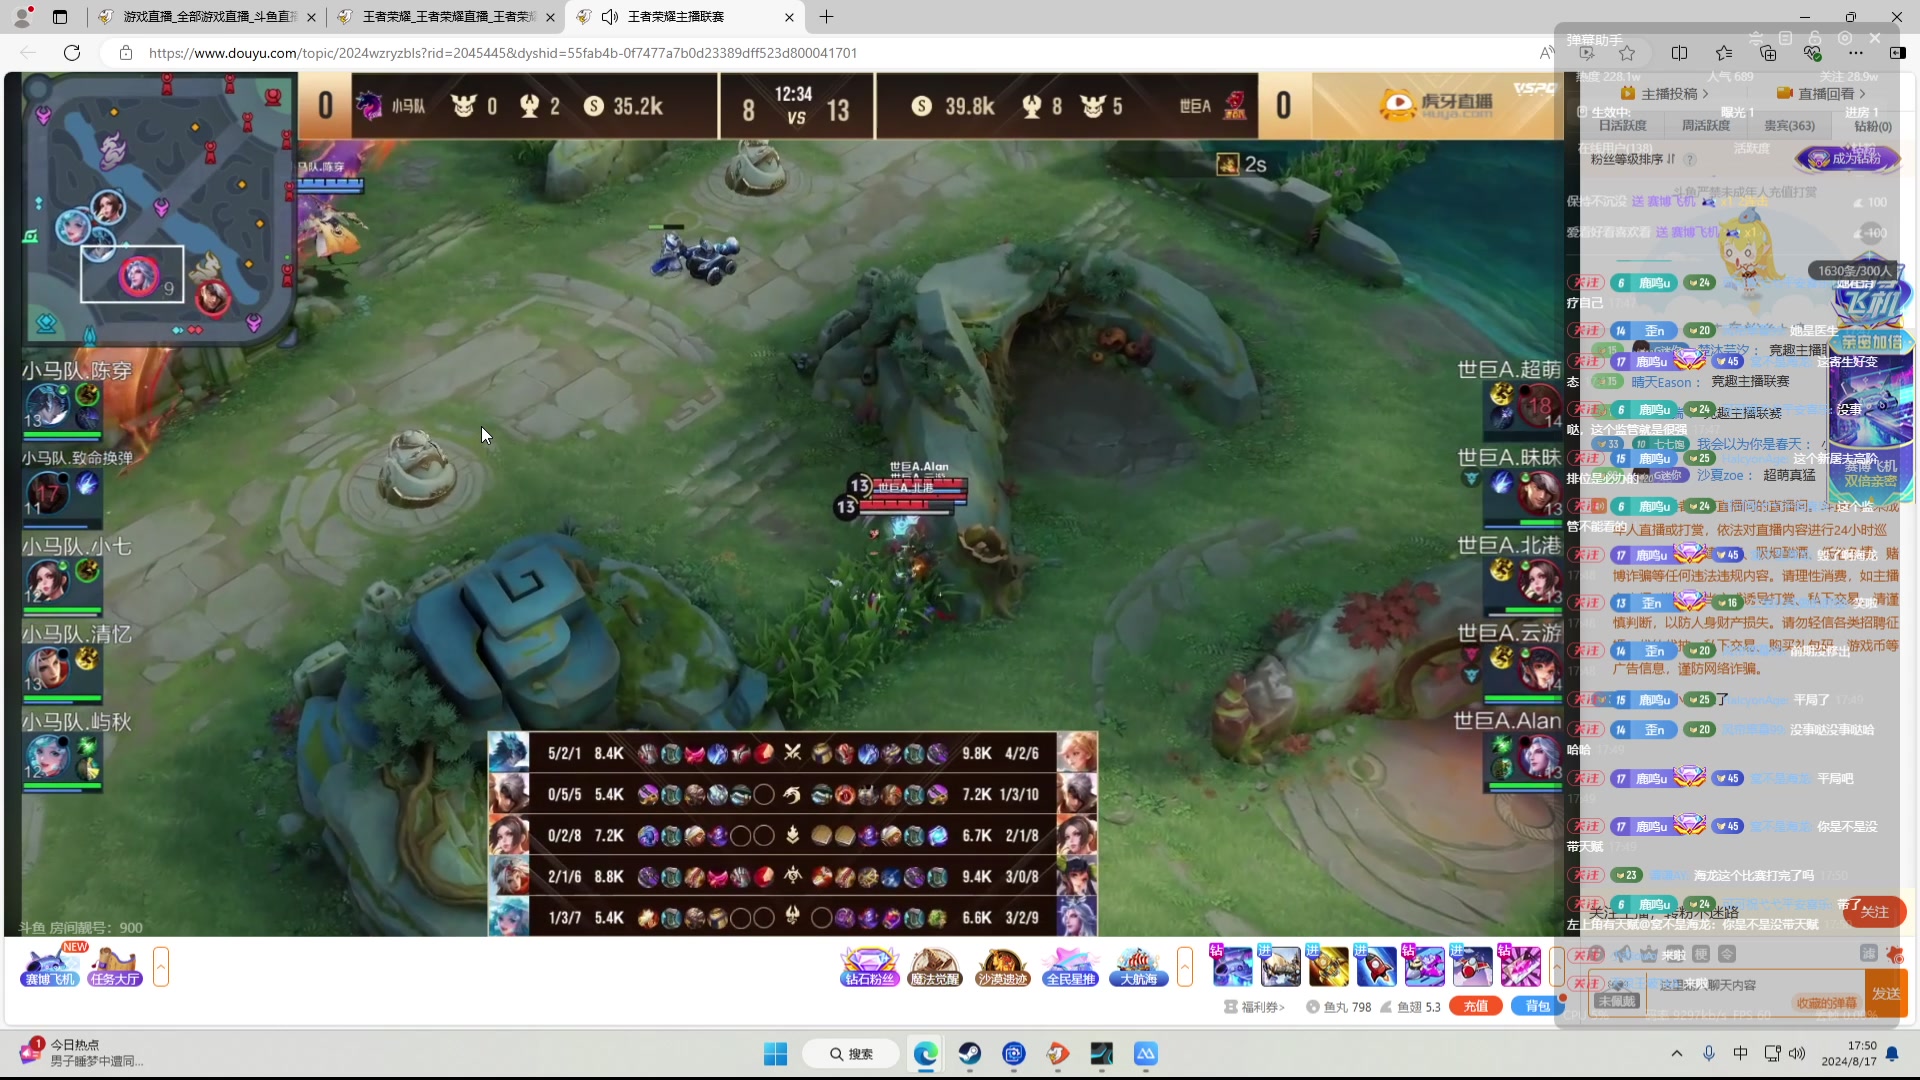The image size is (1920, 1080).
Task: Open the 主播投稿 link
Action: point(1665,93)
